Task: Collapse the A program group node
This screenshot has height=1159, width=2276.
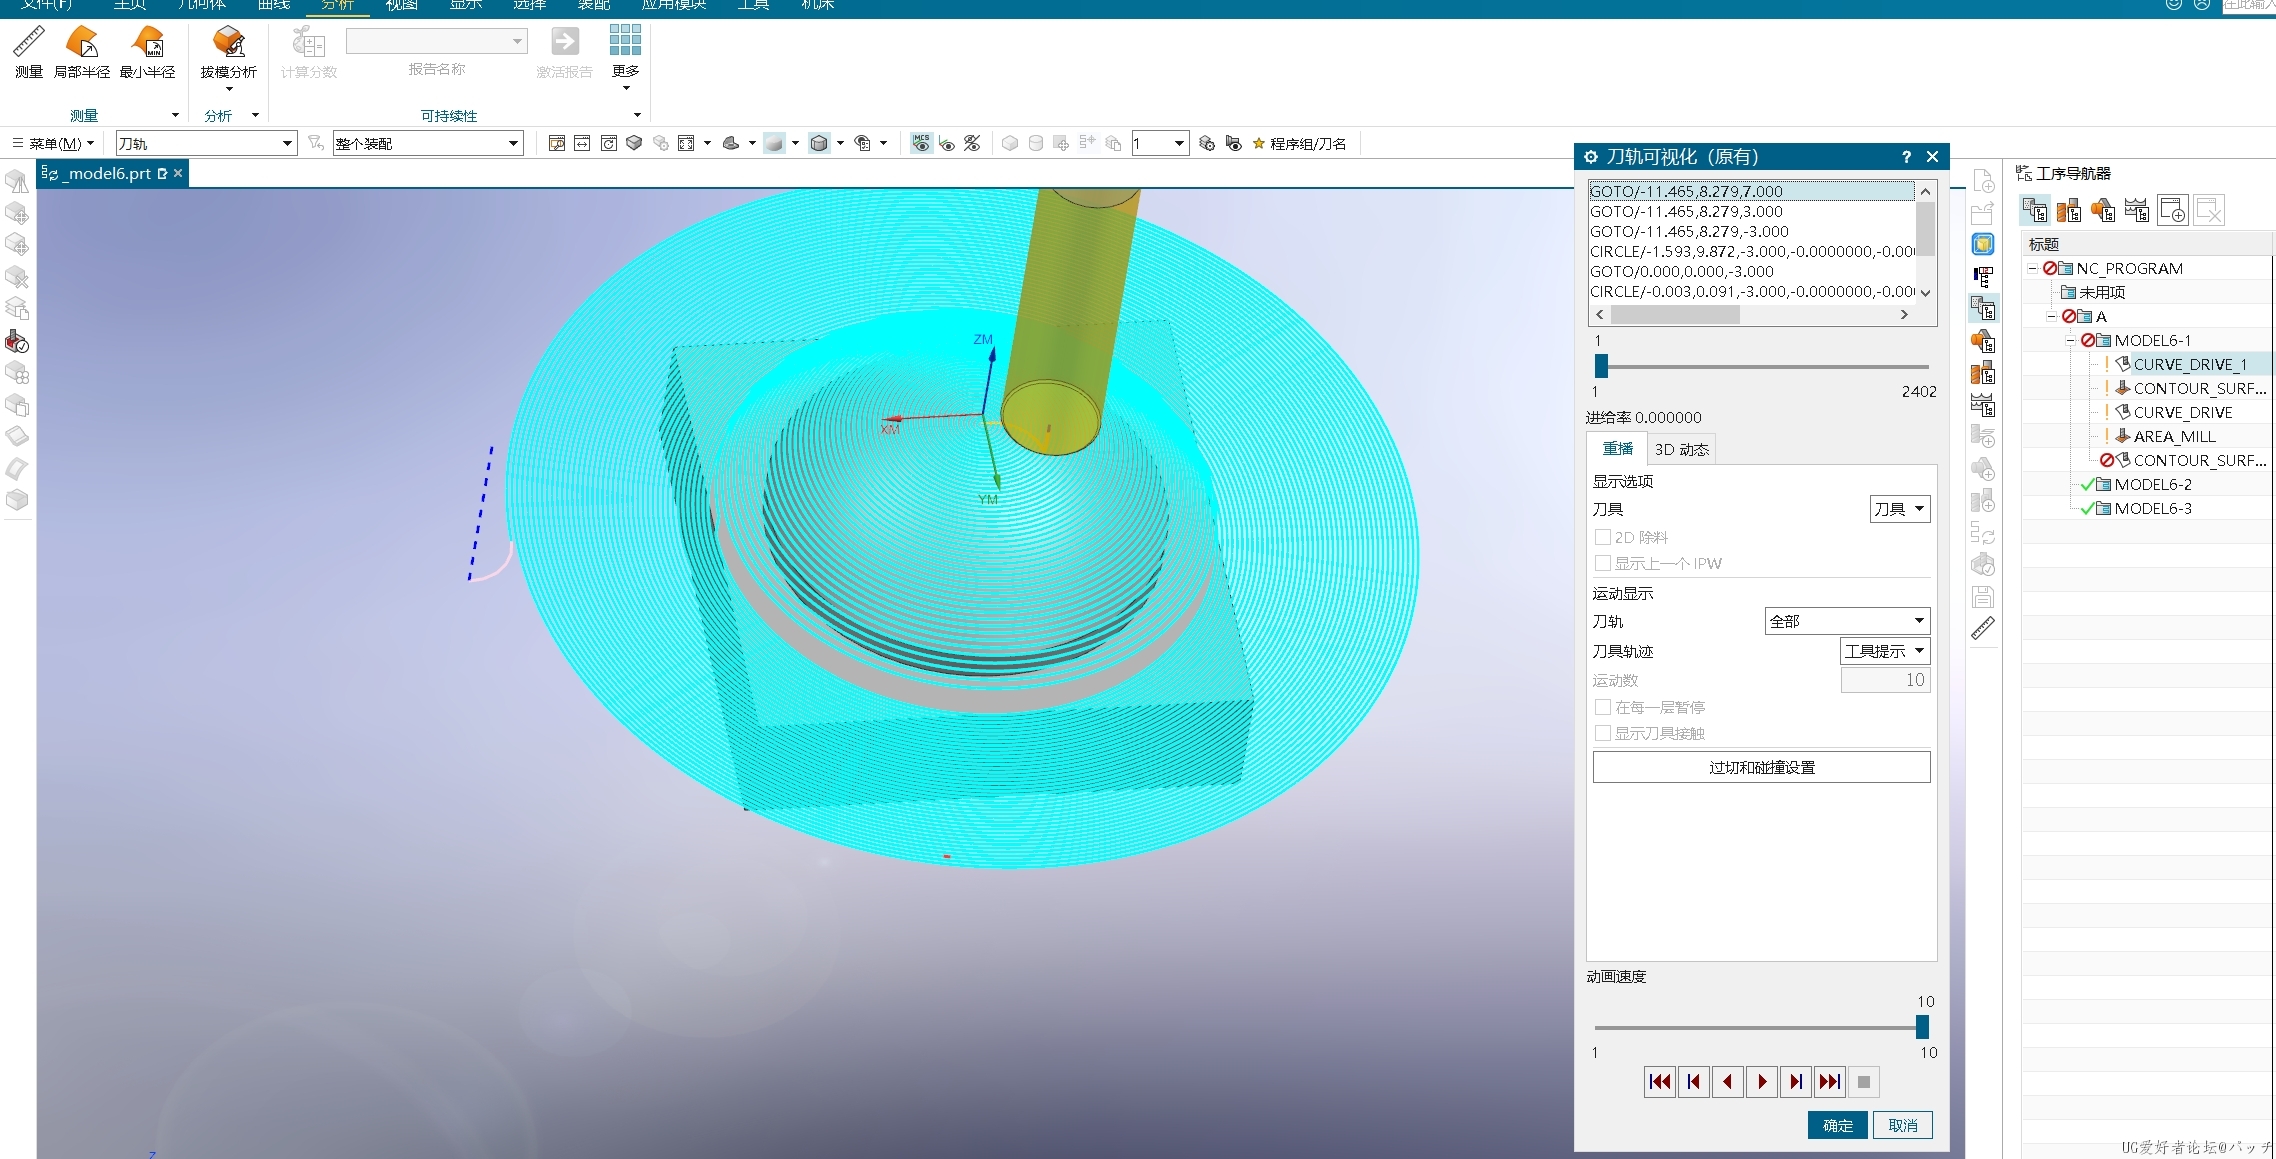Action: click(x=2051, y=316)
